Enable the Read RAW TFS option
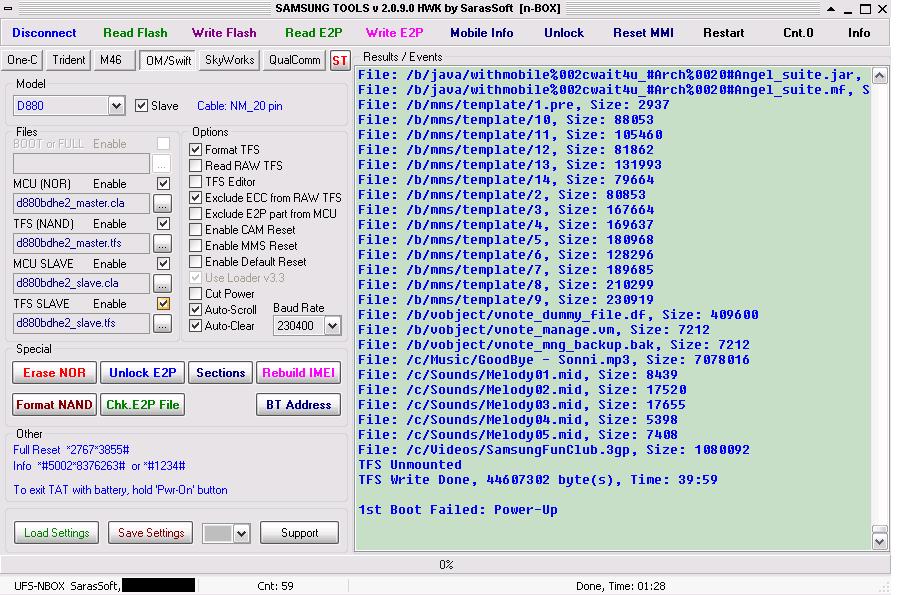Viewport: 897px width, 595px height. [196, 166]
